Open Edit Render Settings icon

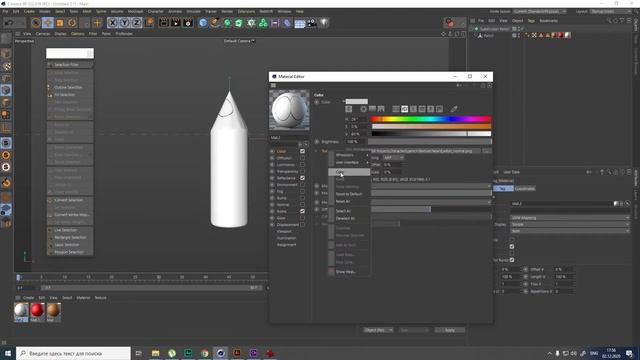pos(188,23)
